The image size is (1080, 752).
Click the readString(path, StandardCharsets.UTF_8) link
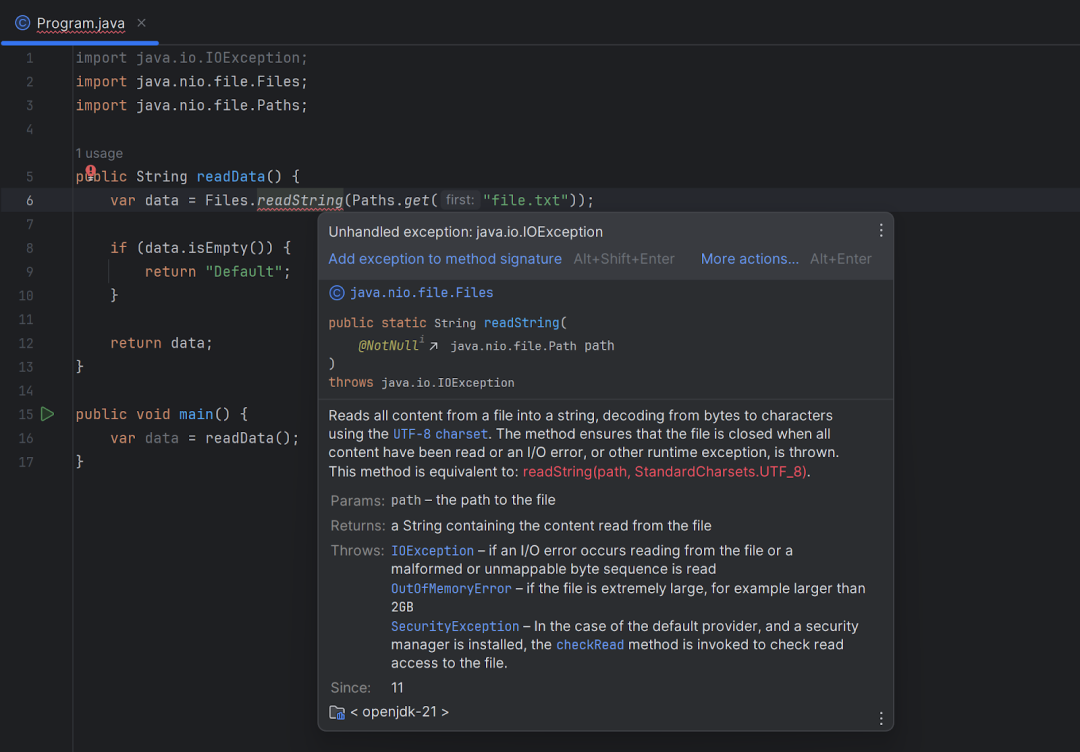pos(664,472)
